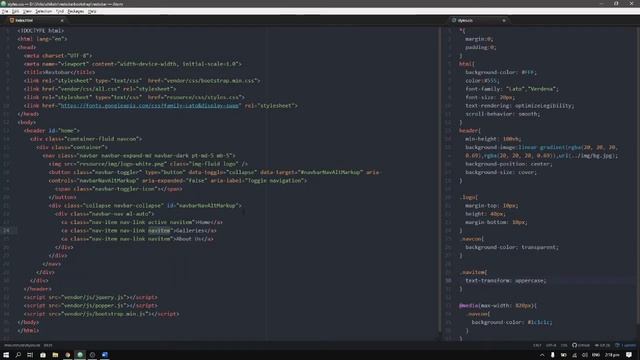Open the Windows notification center
The width and height of the screenshot is (640, 360).
[x=629, y=355]
